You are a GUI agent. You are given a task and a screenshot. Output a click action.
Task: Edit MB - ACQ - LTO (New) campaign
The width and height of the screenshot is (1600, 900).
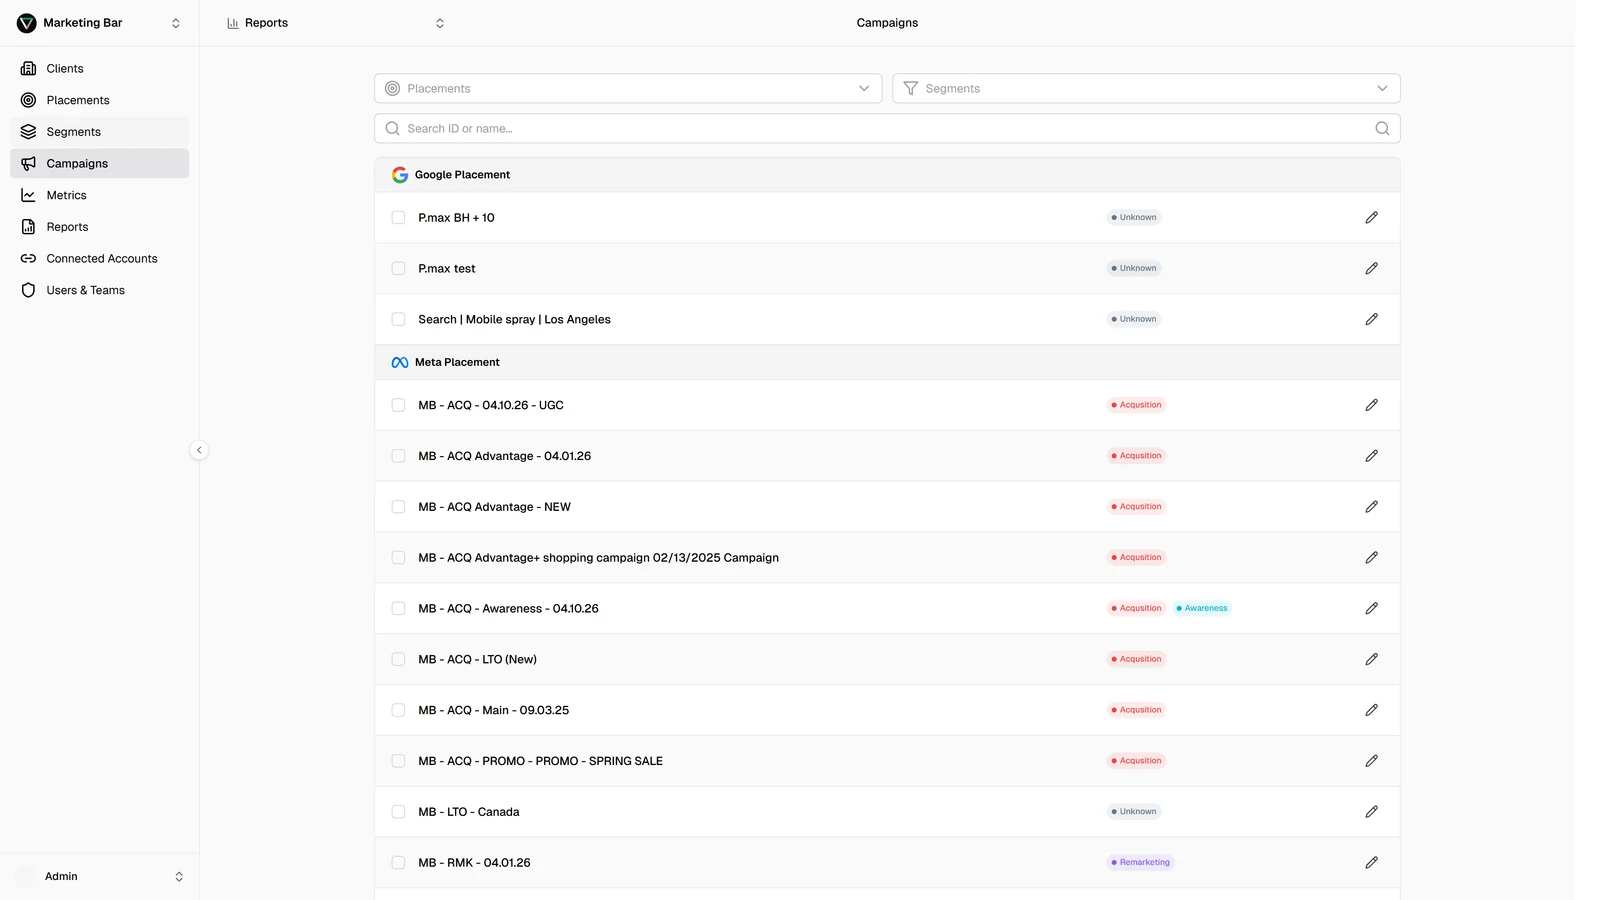coord(1371,659)
